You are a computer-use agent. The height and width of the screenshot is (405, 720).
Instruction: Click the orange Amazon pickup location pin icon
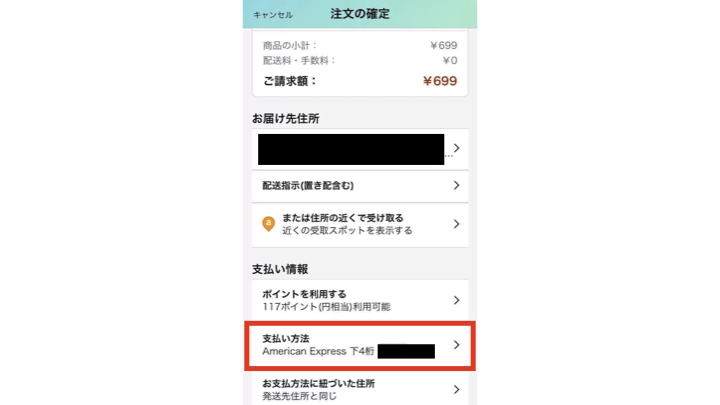coord(269,224)
